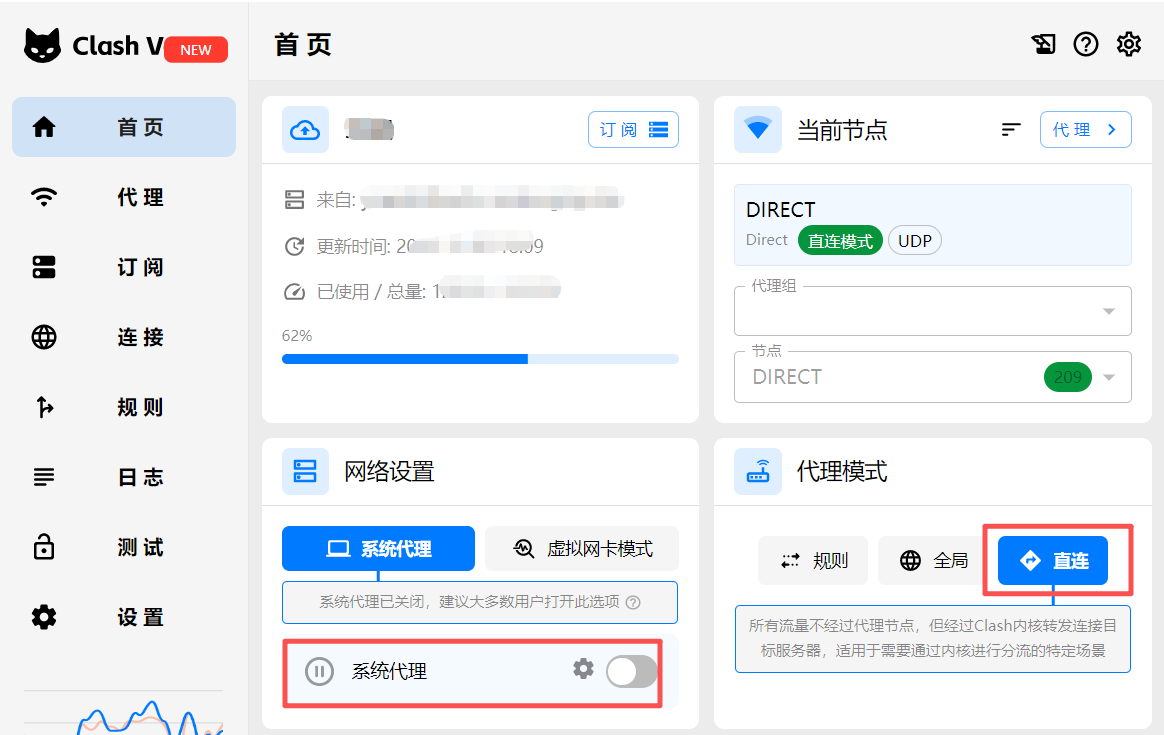Click the settings gear in the top right

pyautogui.click(x=1129, y=44)
